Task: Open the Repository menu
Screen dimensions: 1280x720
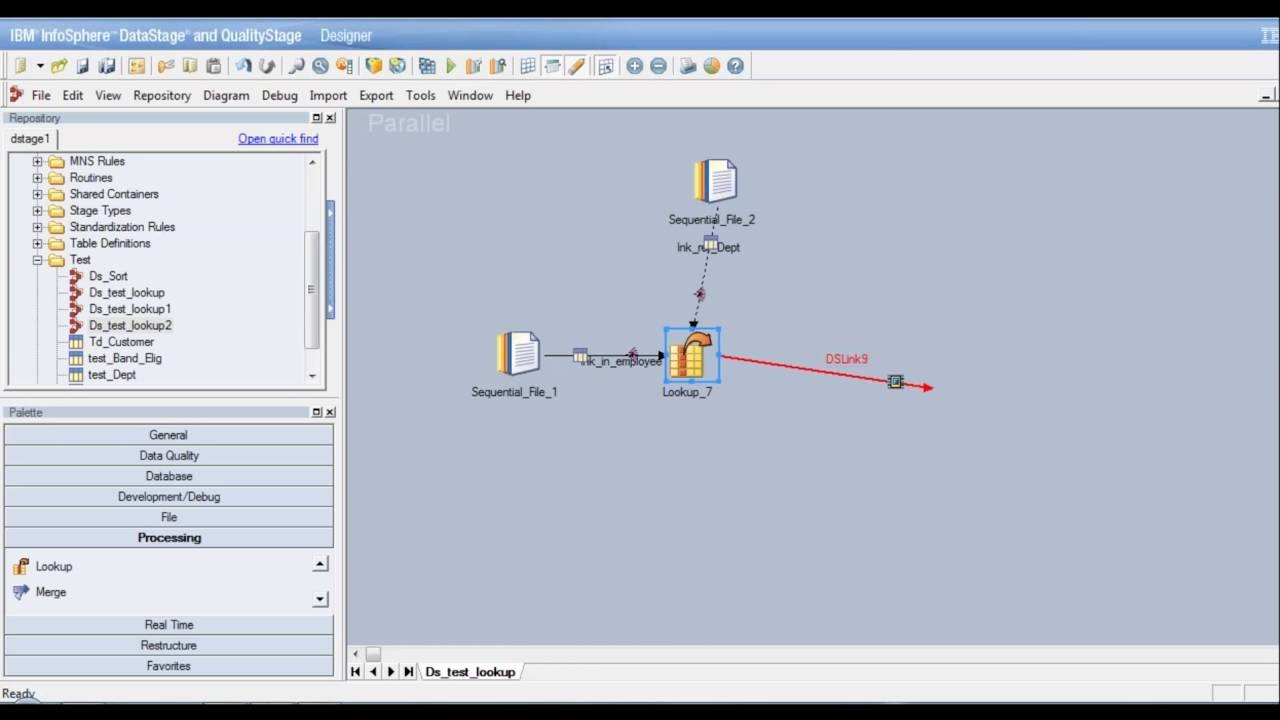Action: point(162,95)
